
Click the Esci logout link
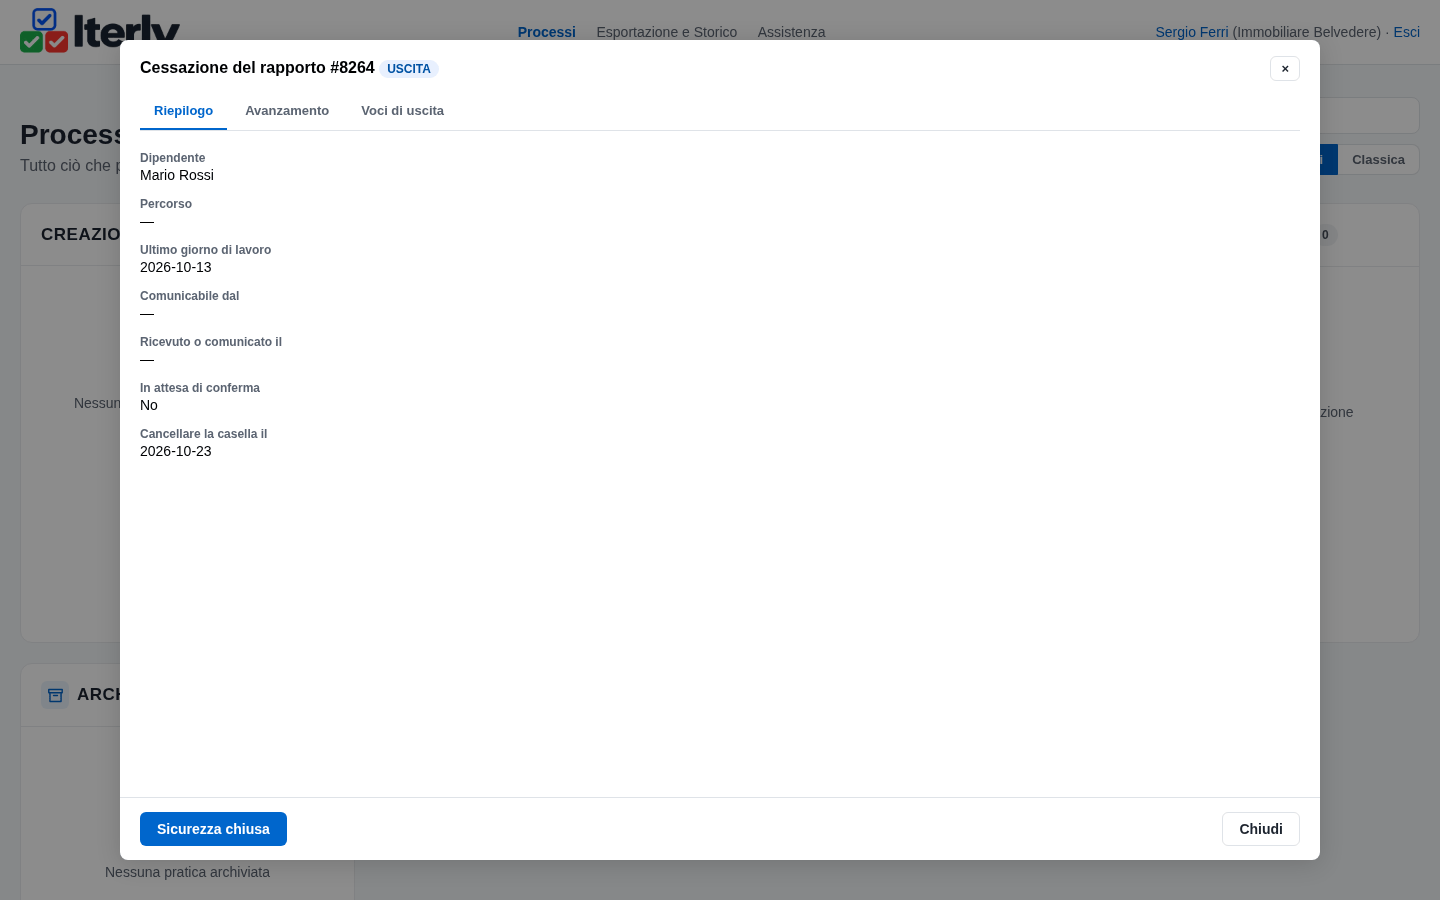[1407, 32]
